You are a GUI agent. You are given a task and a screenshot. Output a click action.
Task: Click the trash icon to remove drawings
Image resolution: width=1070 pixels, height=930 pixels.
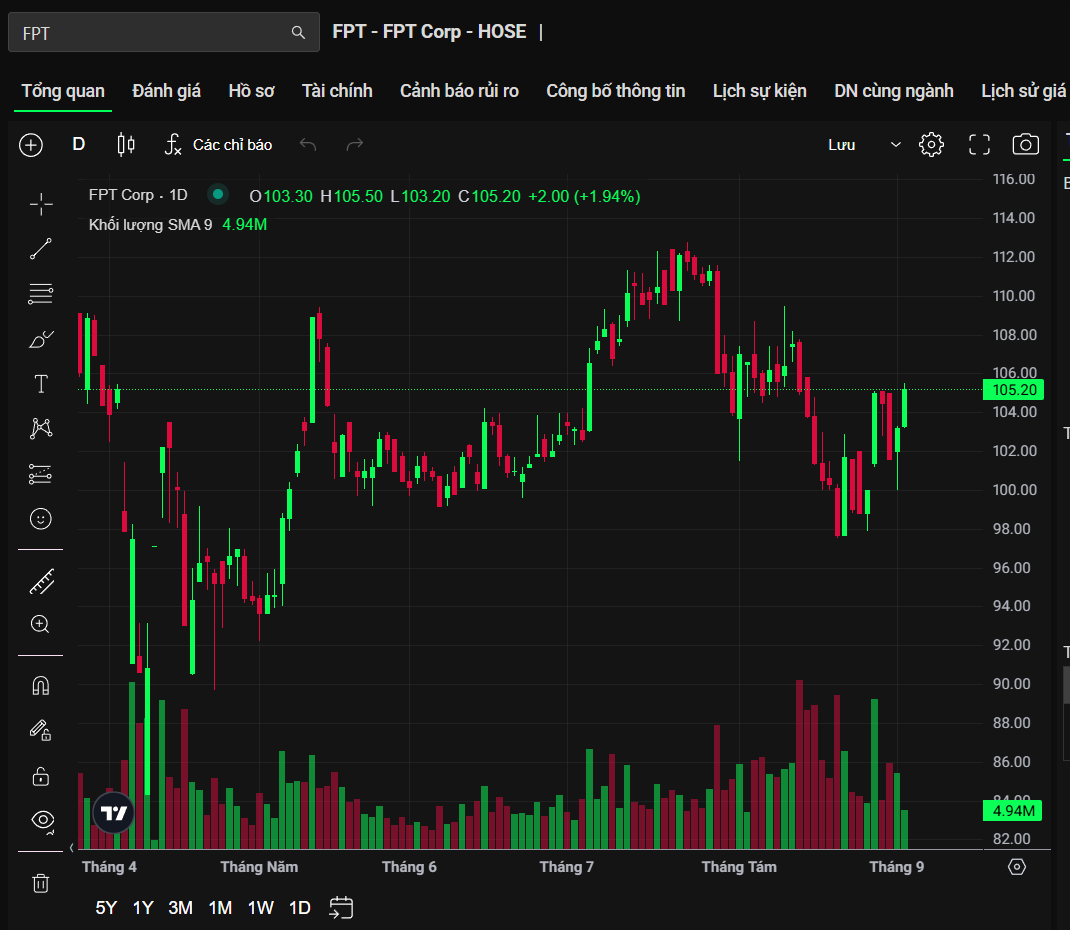[x=41, y=883]
